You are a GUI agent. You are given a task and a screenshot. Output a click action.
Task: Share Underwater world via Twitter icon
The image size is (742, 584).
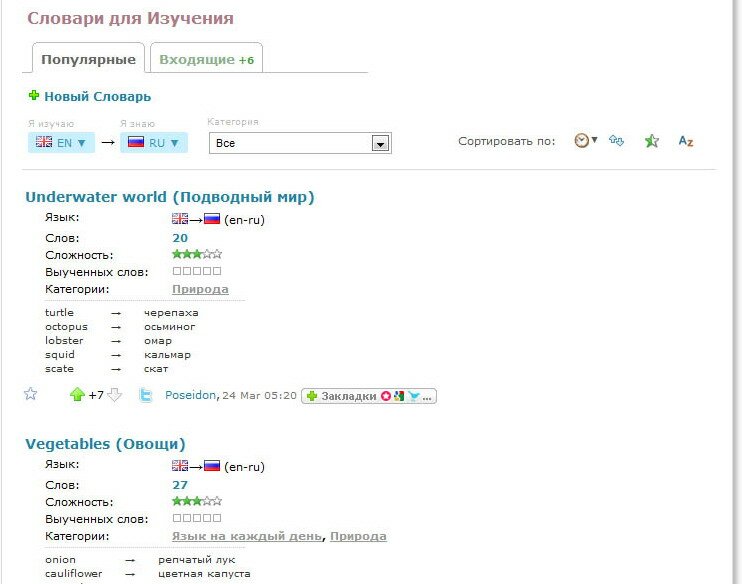(146, 395)
